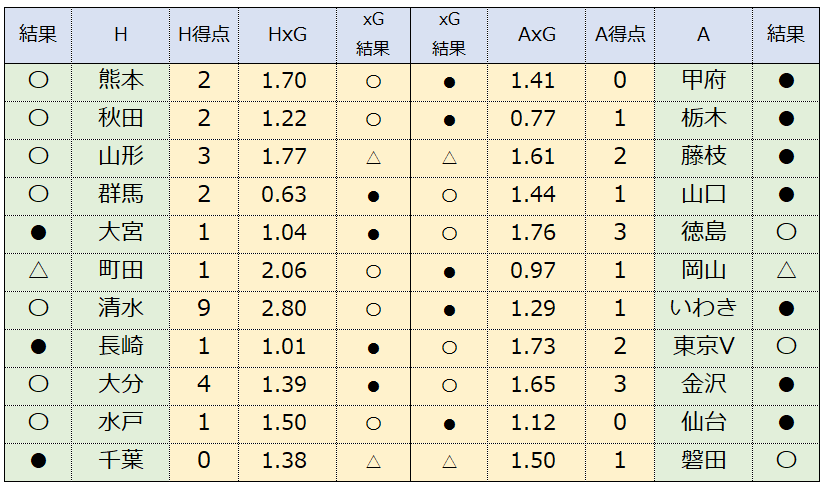Select the 岡山 draw triangle symbol
This screenshot has height=486, width=829.
pos(786,270)
